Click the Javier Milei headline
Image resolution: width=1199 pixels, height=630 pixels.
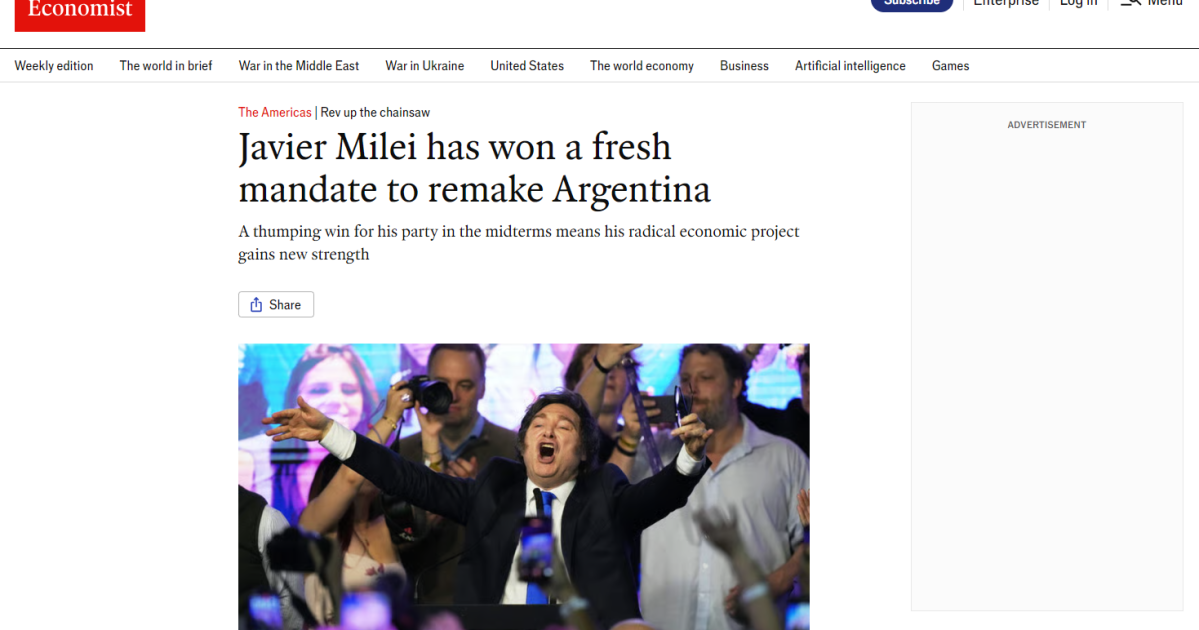[x=474, y=168]
